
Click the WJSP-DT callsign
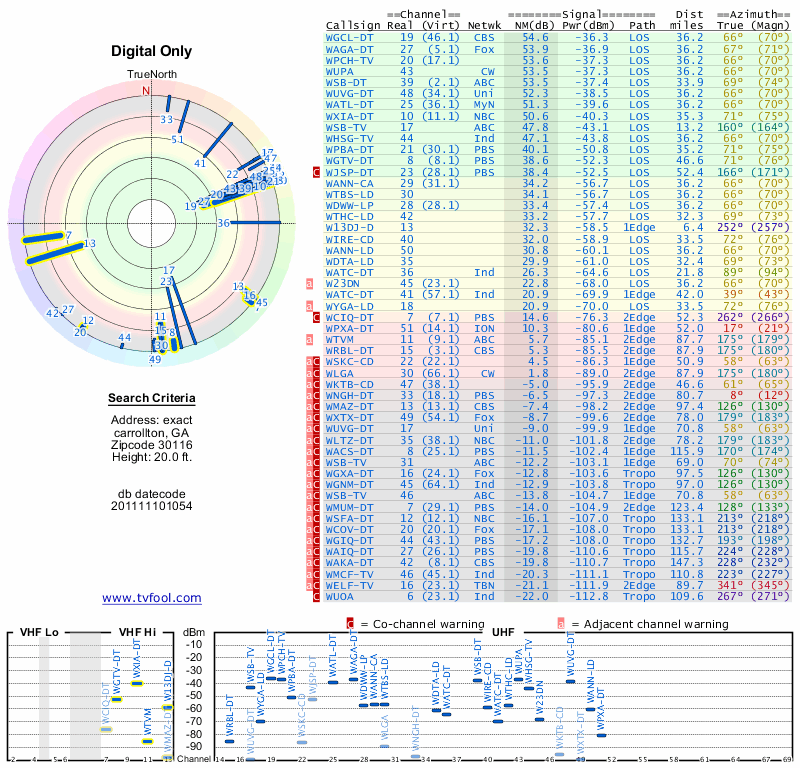tap(349, 172)
